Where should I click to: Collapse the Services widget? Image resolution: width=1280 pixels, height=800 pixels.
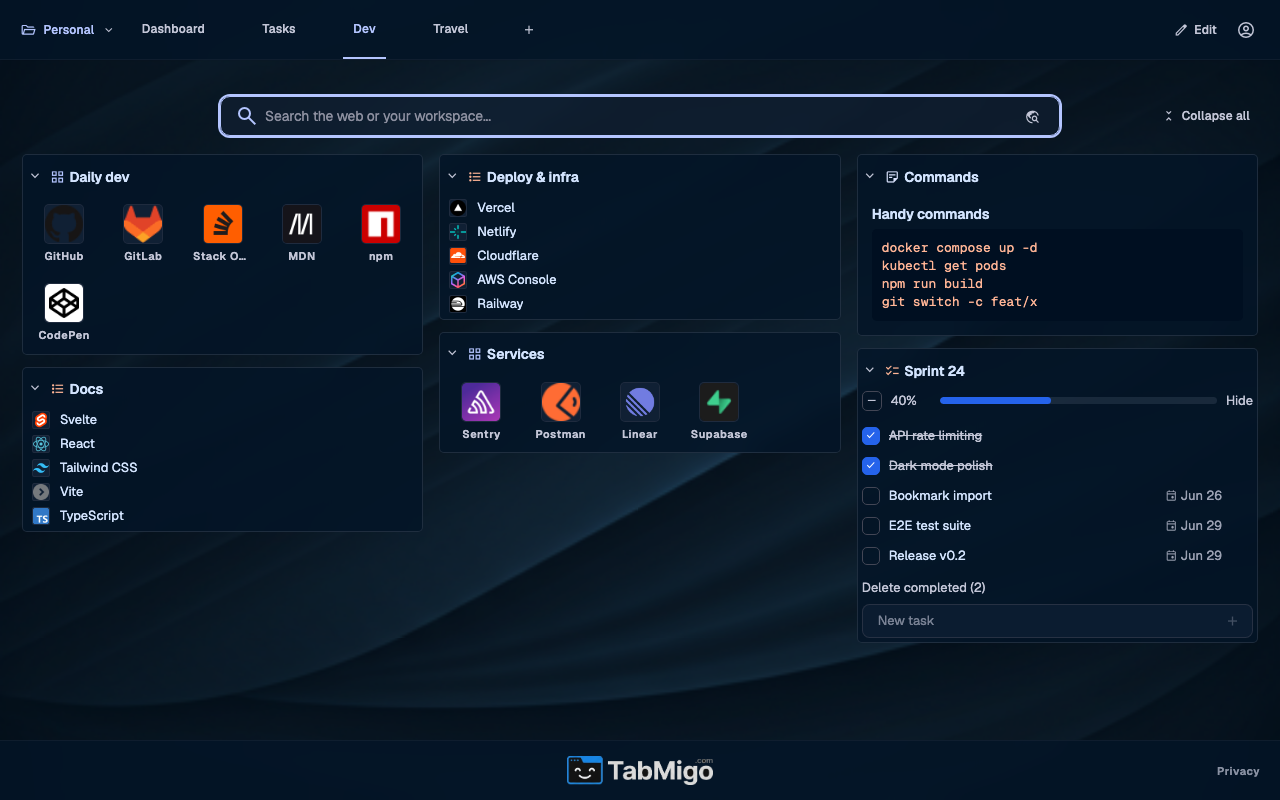pyautogui.click(x=452, y=354)
